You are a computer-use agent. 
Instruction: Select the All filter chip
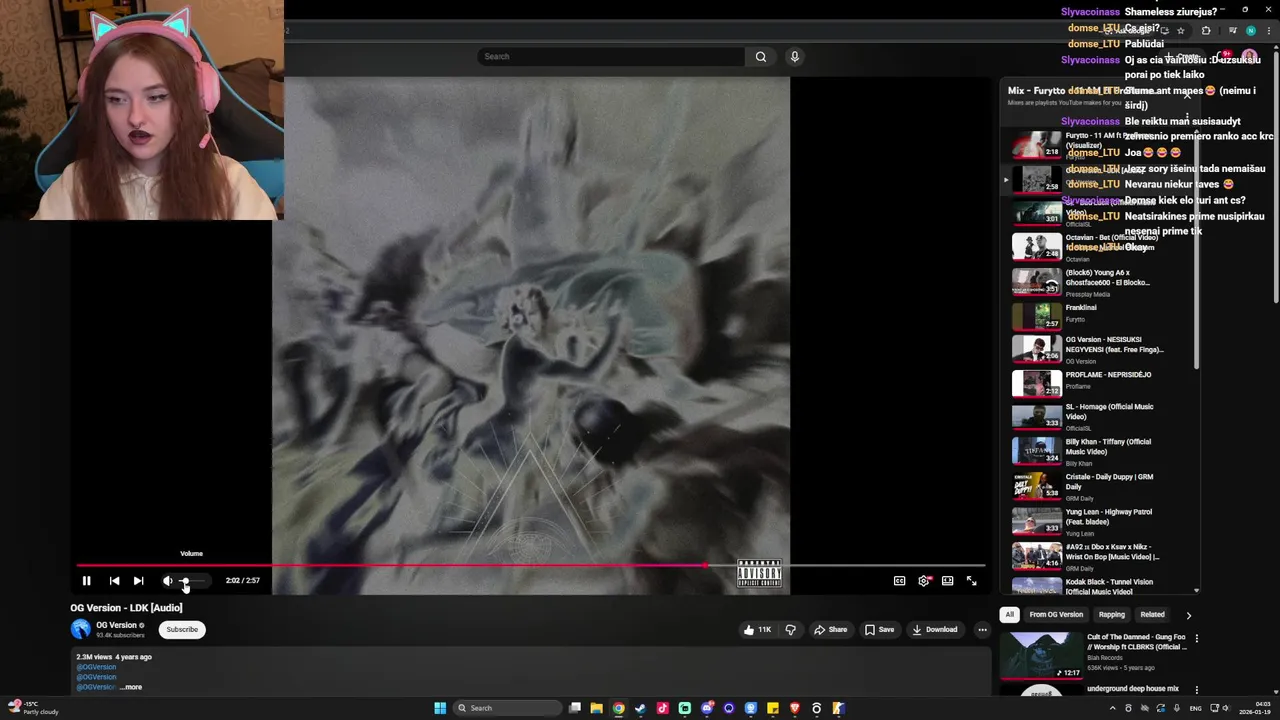[1010, 615]
